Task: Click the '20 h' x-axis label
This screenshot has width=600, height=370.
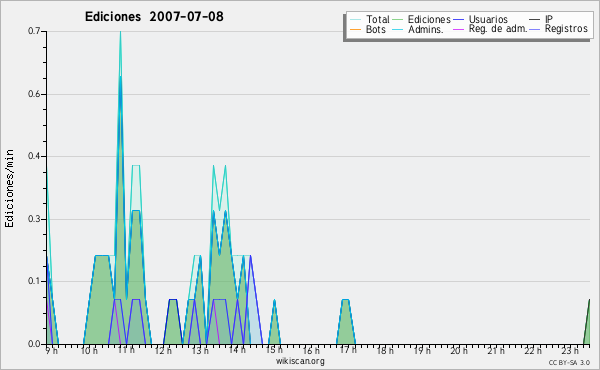Action: 459,350
